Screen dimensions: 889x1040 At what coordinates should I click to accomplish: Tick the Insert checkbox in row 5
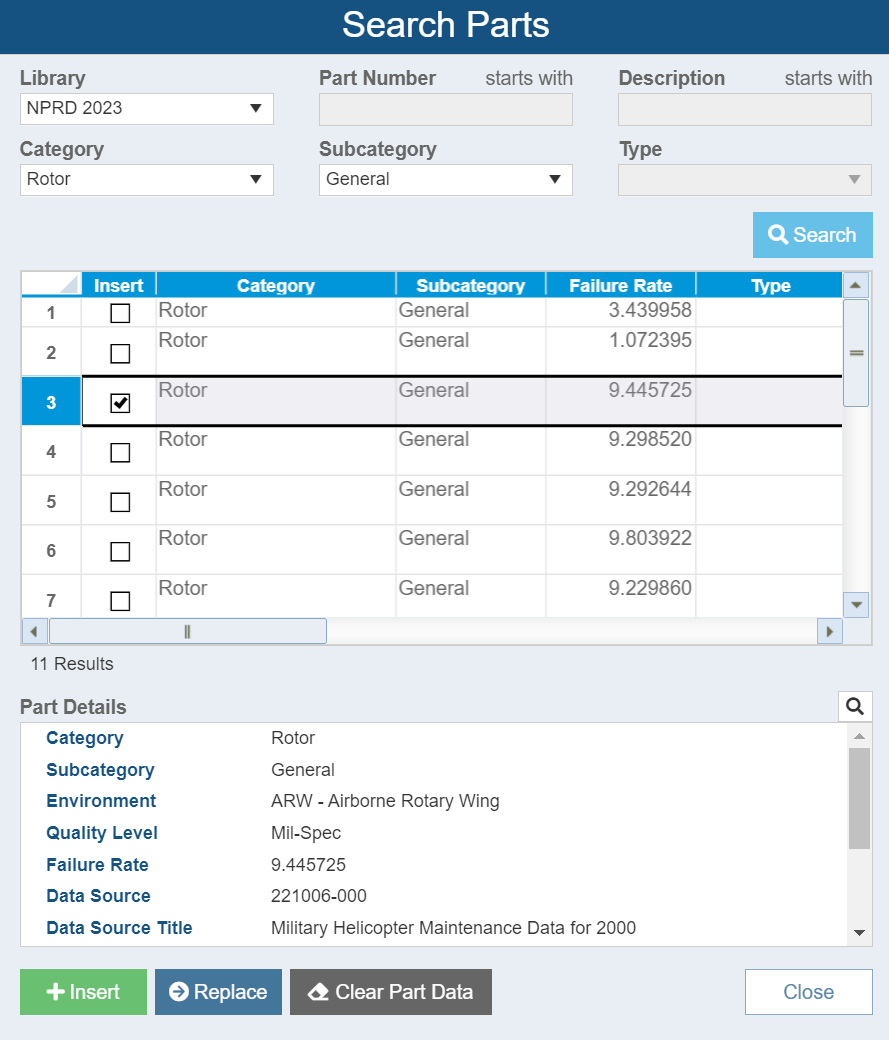point(120,502)
